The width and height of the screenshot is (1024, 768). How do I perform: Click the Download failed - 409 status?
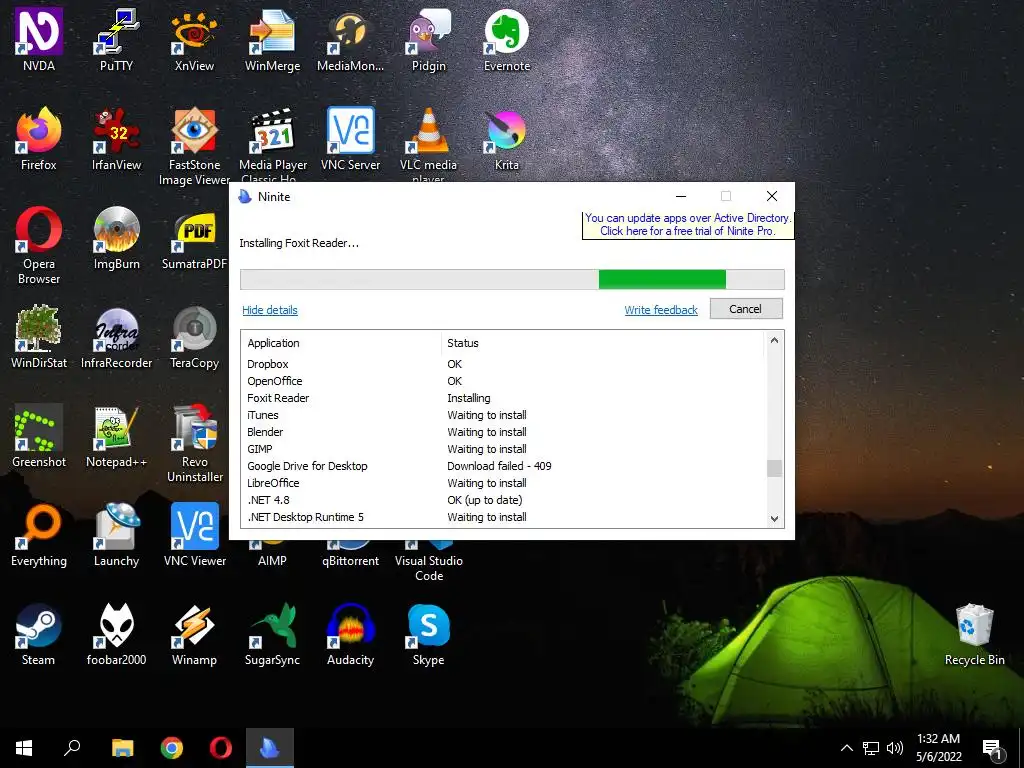point(499,466)
